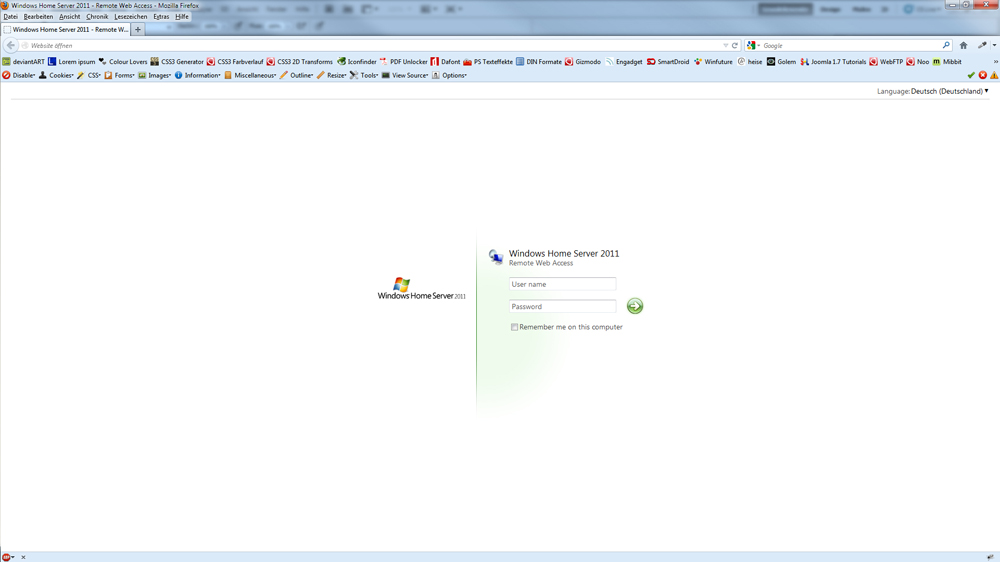The image size is (1000, 562).
Task: Click the green checkmark validation icon
Action: (971, 75)
